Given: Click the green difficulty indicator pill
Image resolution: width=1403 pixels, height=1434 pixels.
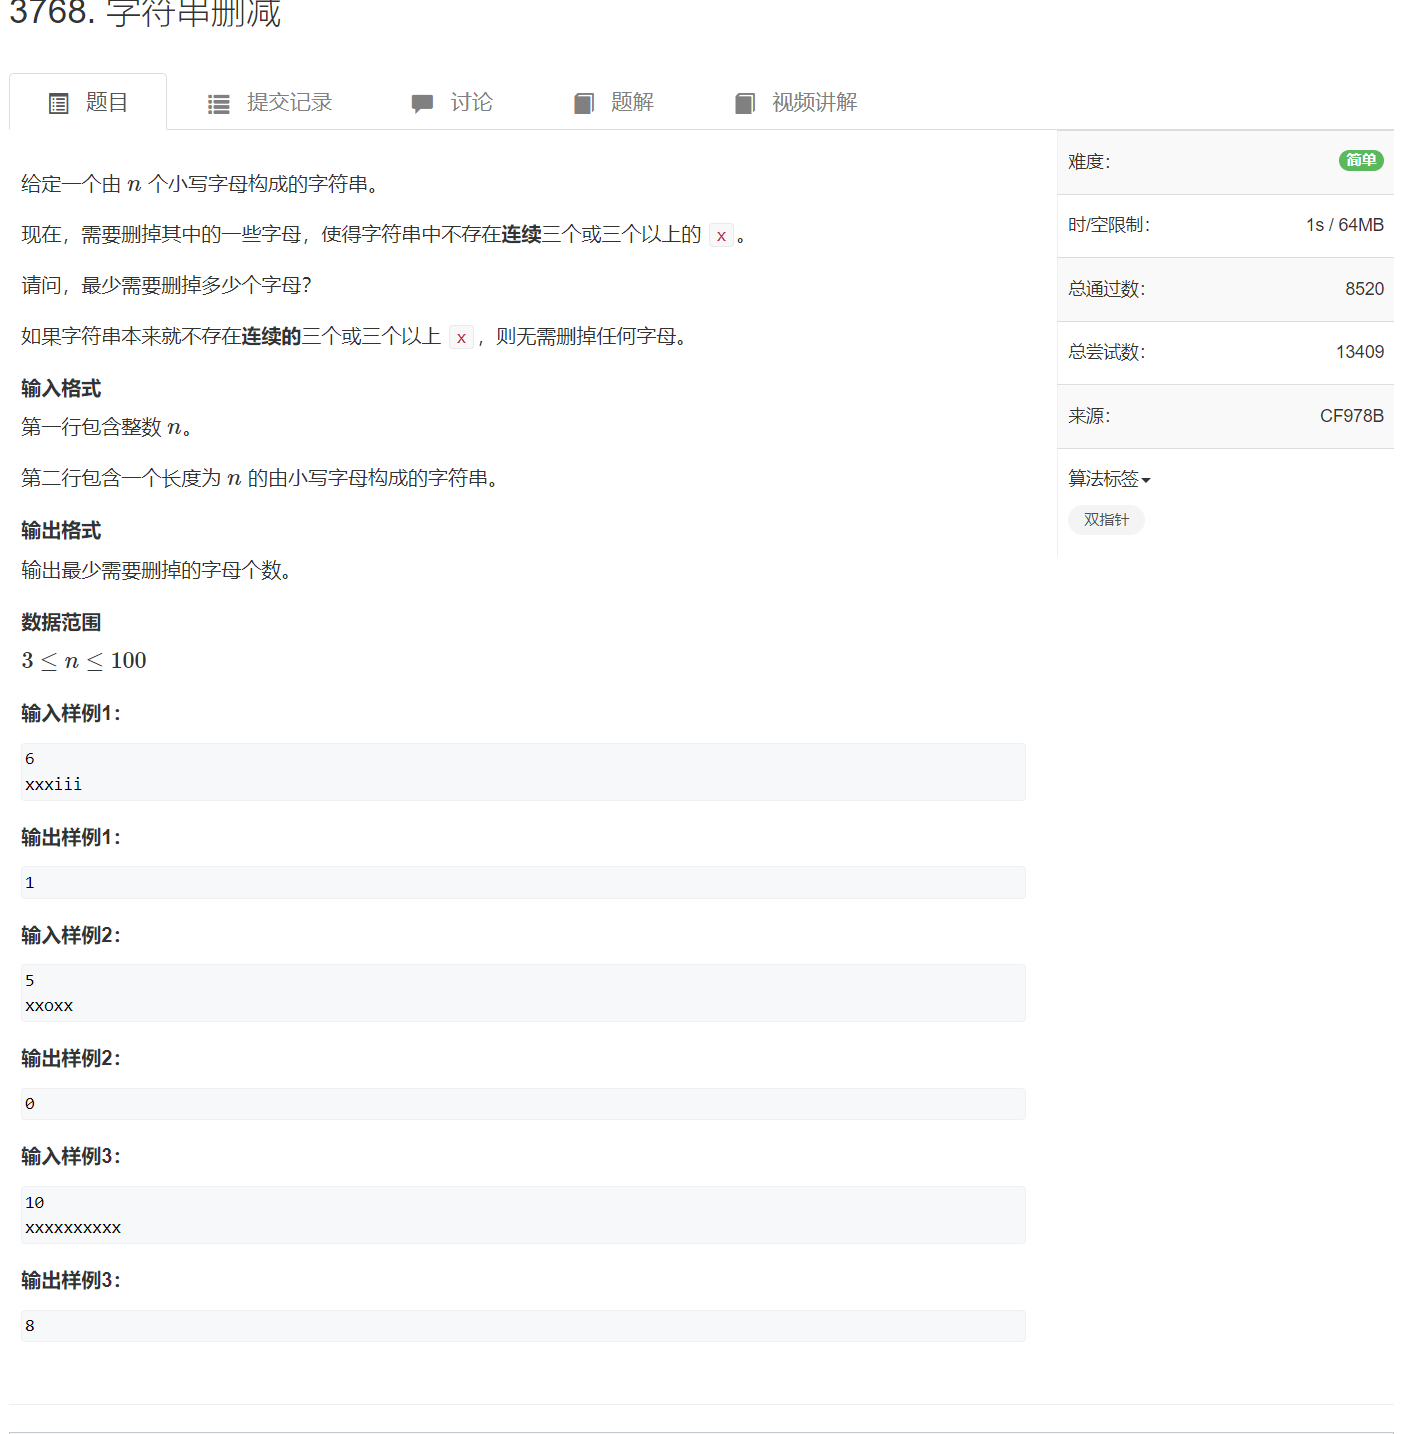Looking at the screenshot, I should tap(1361, 160).
